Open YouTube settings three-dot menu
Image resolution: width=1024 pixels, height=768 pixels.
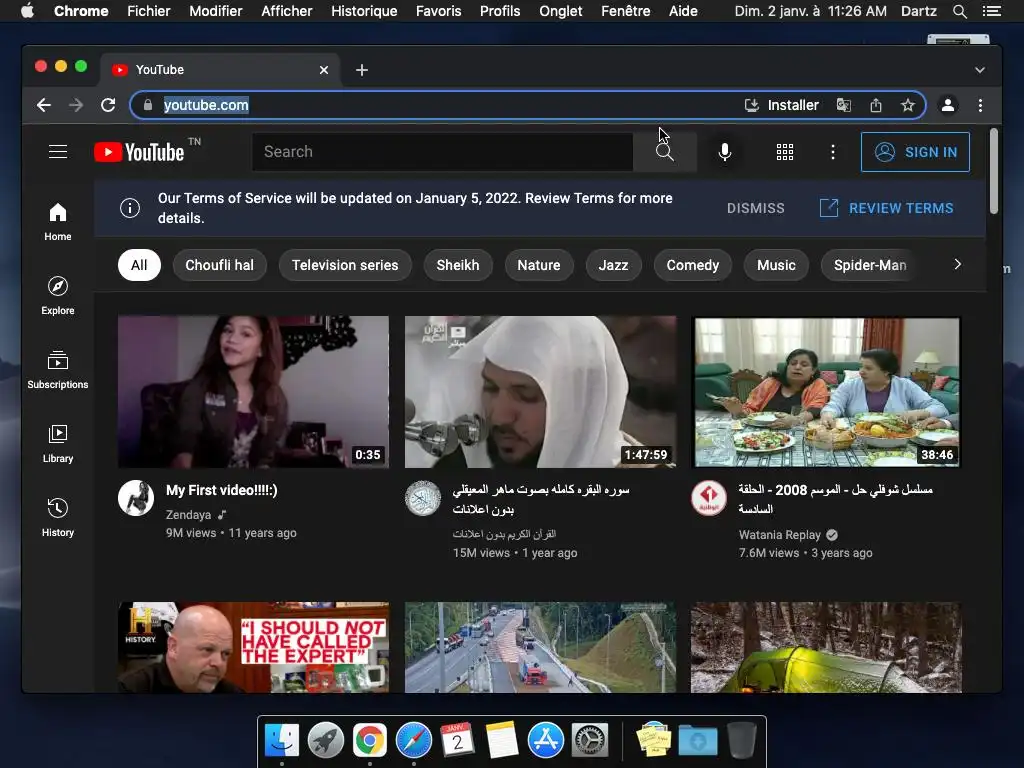tap(833, 152)
